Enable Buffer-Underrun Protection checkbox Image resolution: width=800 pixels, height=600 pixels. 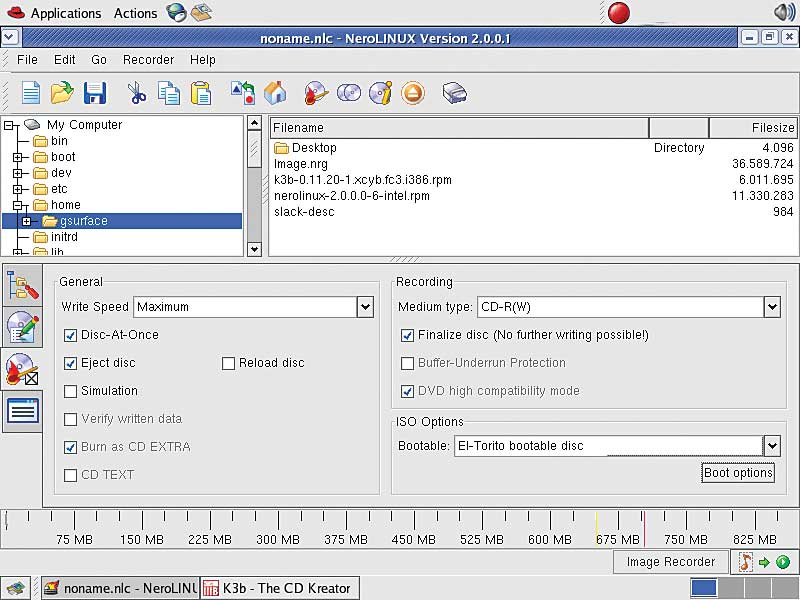pyautogui.click(x=407, y=363)
